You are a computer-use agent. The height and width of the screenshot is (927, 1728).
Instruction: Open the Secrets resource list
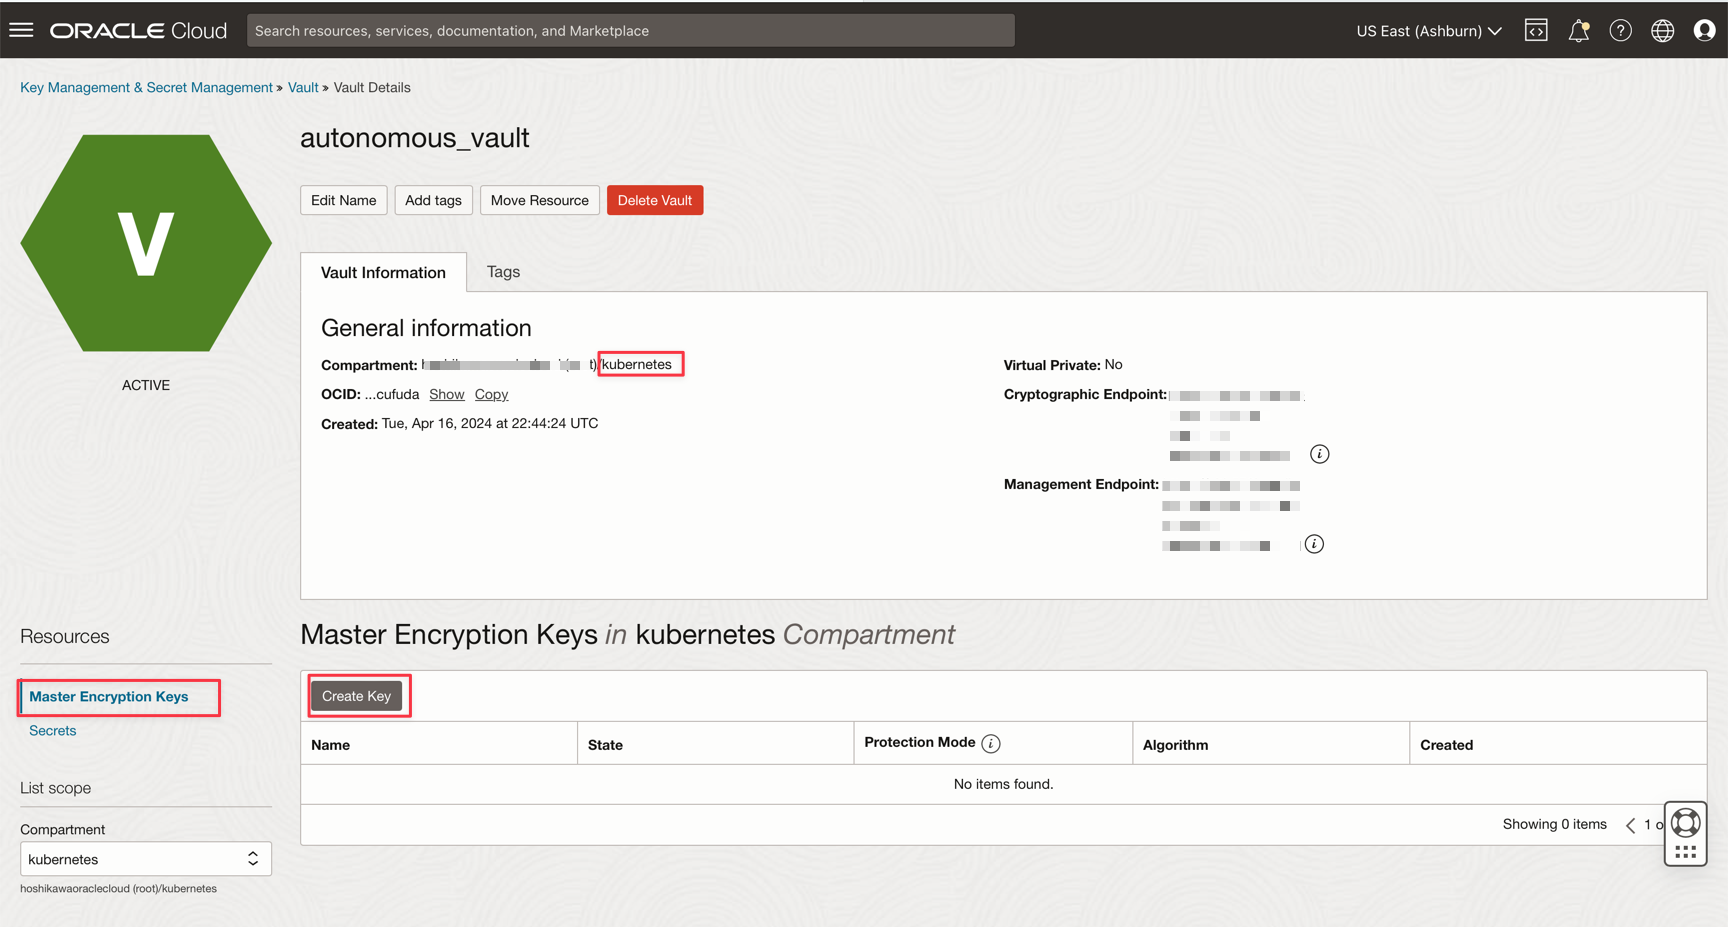click(53, 731)
